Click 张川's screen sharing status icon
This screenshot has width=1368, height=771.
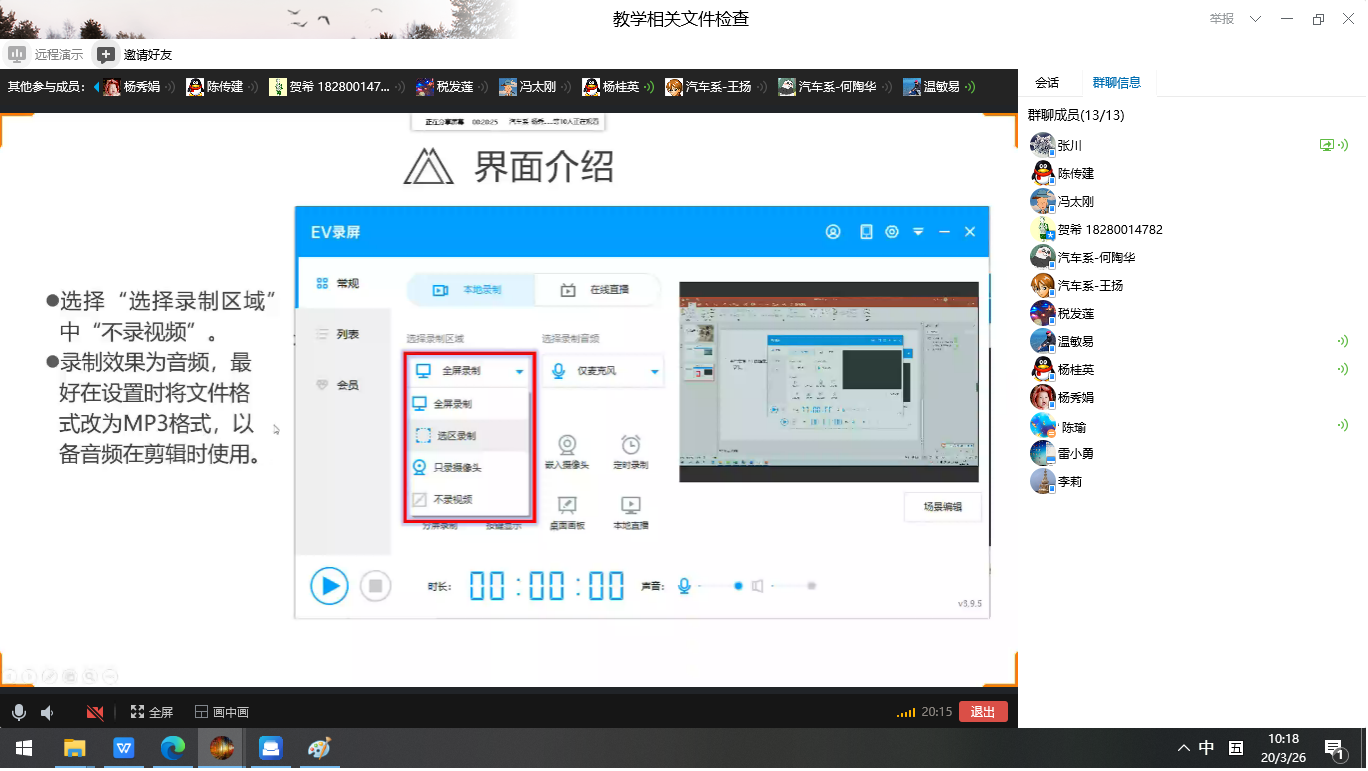pyautogui.click(x=1326, y=145)
